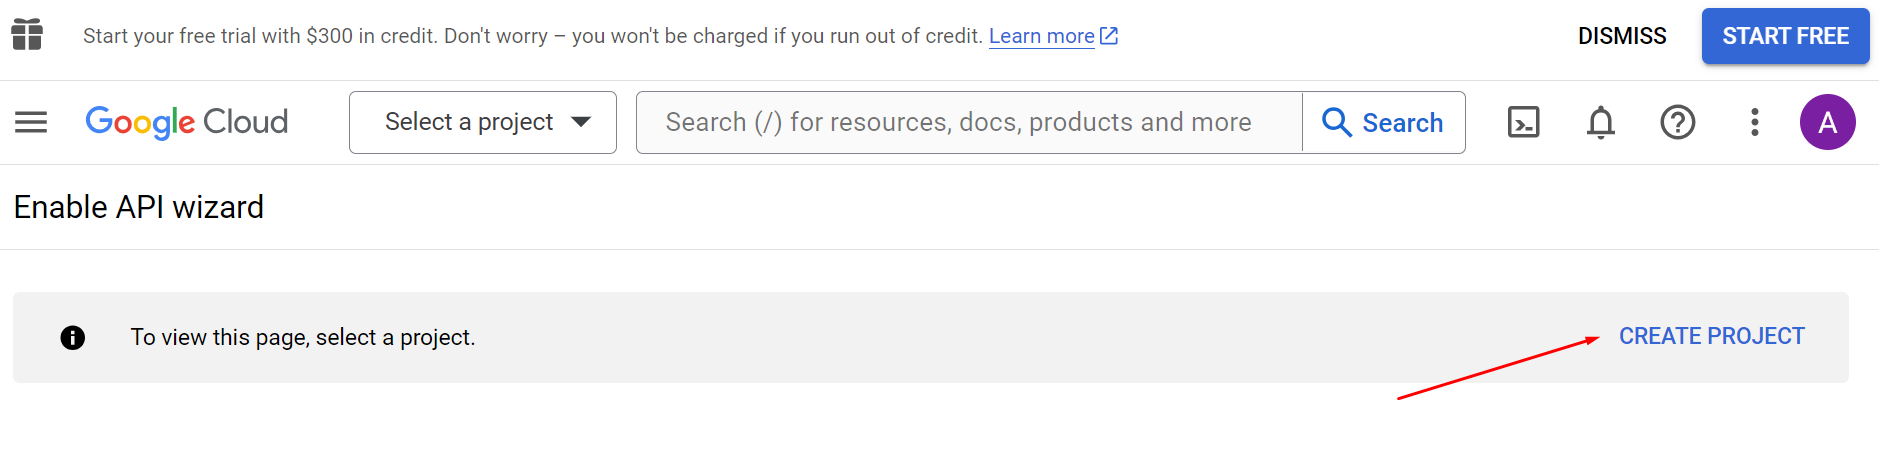Go to the Google Cloud logo home
The width and height of the screenshot is (1879, 473).
pos(187,122)
